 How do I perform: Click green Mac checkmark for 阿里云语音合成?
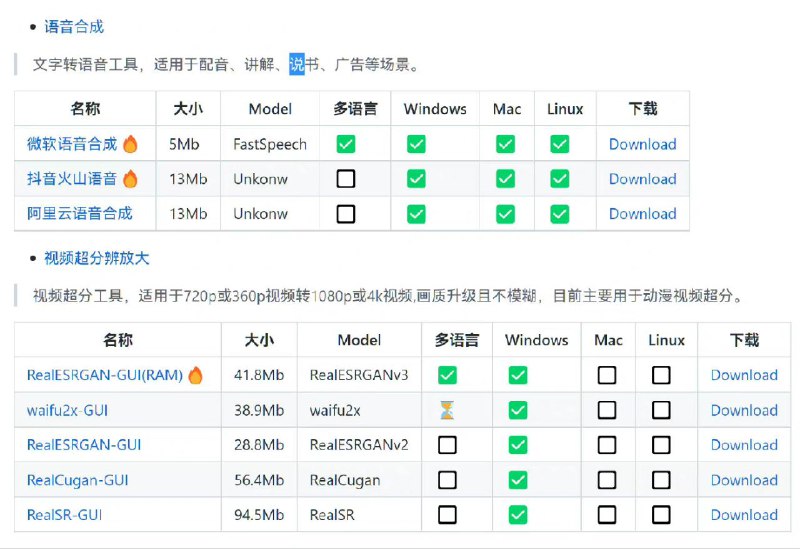(506, 214)
